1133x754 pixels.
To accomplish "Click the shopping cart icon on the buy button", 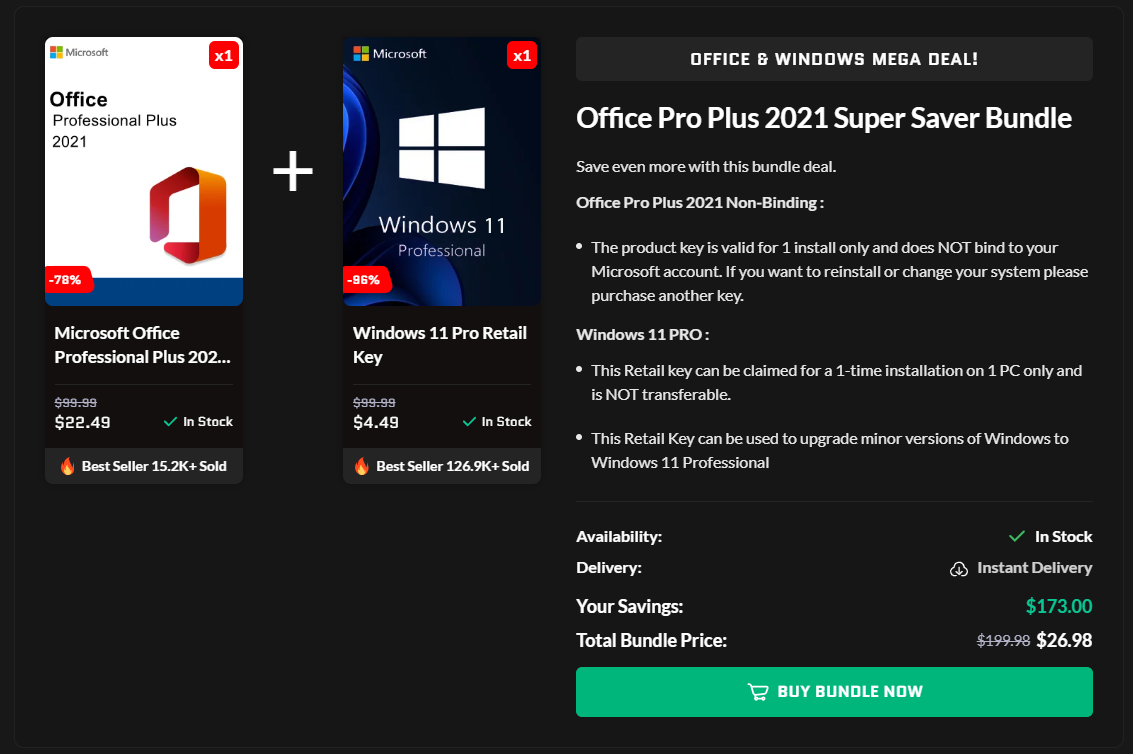I will 757,692.
